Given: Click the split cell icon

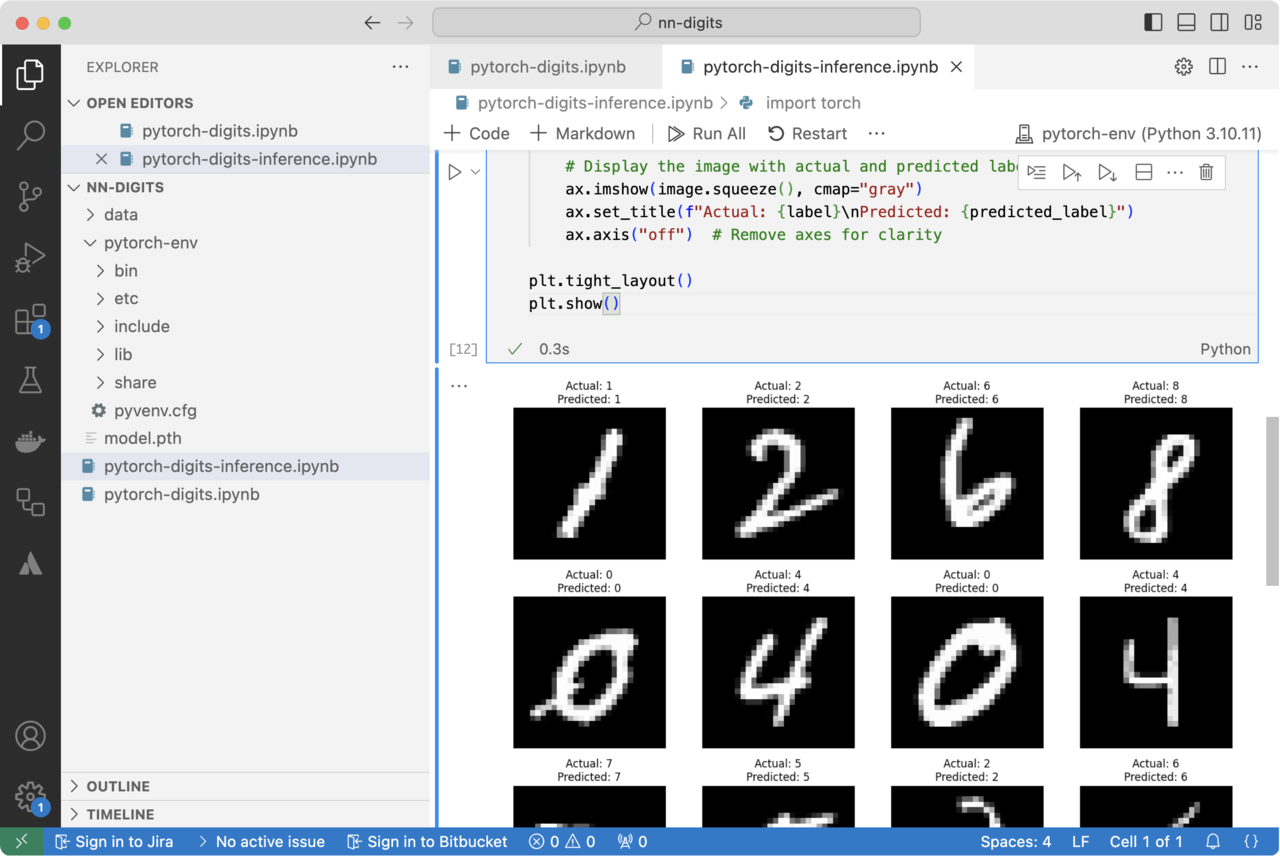Looking at the screenshot, I should coord(1143,173).
